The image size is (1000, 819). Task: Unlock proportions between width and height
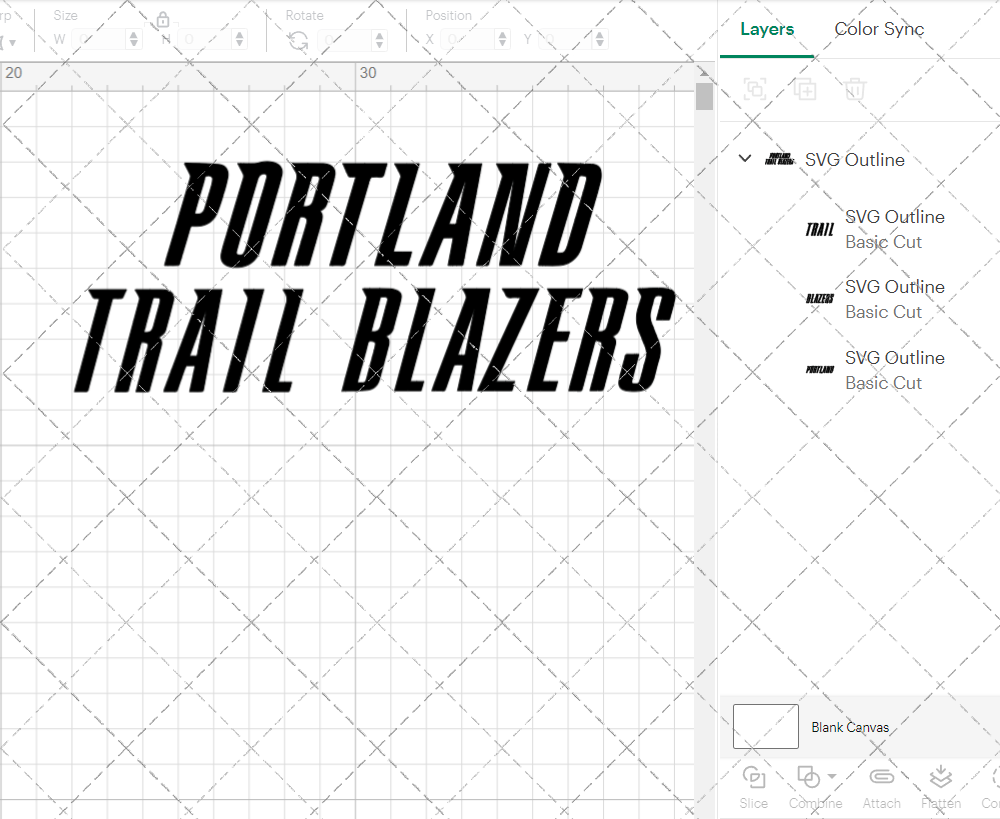point(163,20)
